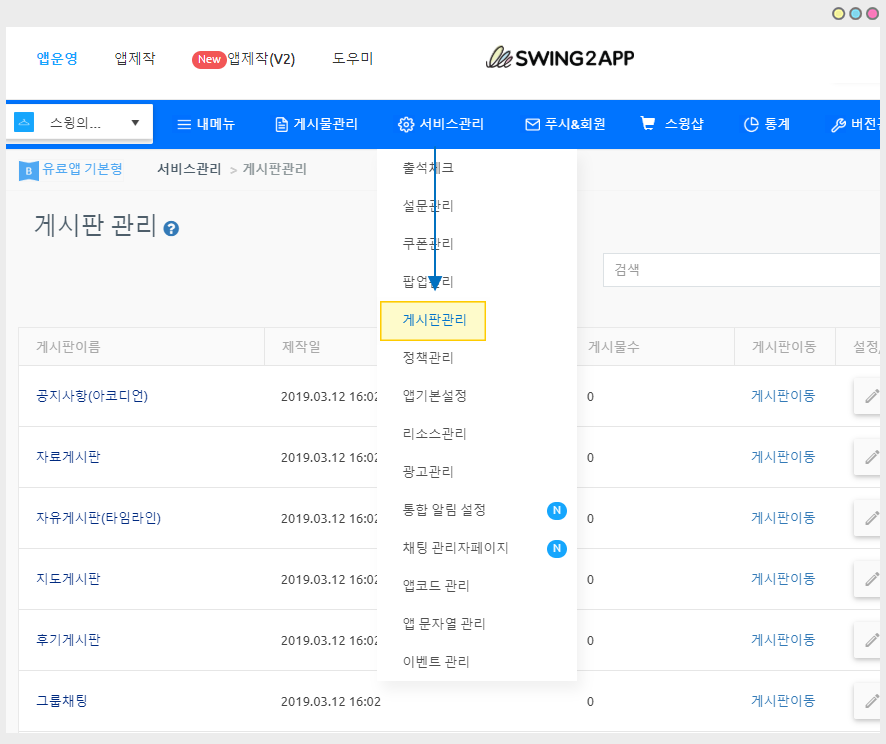Click the blue B badge icon for 유료앱 기본형
The width and height of the screenshot is (886, 744).
28,170
